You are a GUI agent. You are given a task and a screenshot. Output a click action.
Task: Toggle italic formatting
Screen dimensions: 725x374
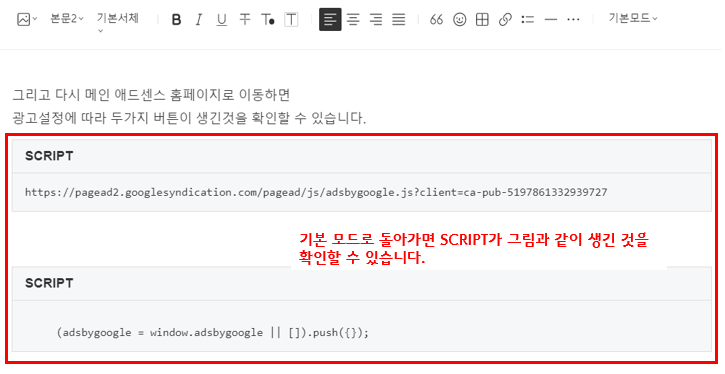click(x=199, y=19)
